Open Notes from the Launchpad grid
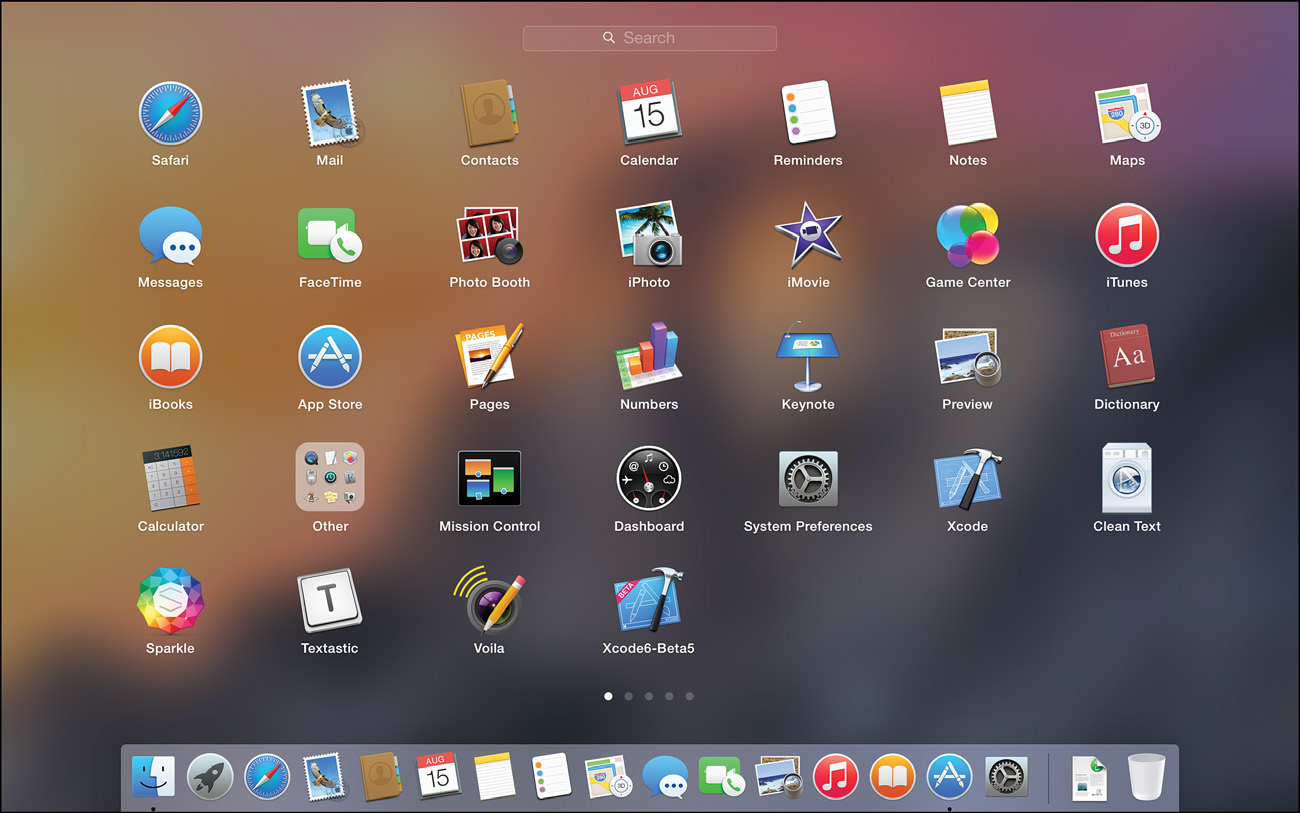1300x813 pixels. point(968,113)
